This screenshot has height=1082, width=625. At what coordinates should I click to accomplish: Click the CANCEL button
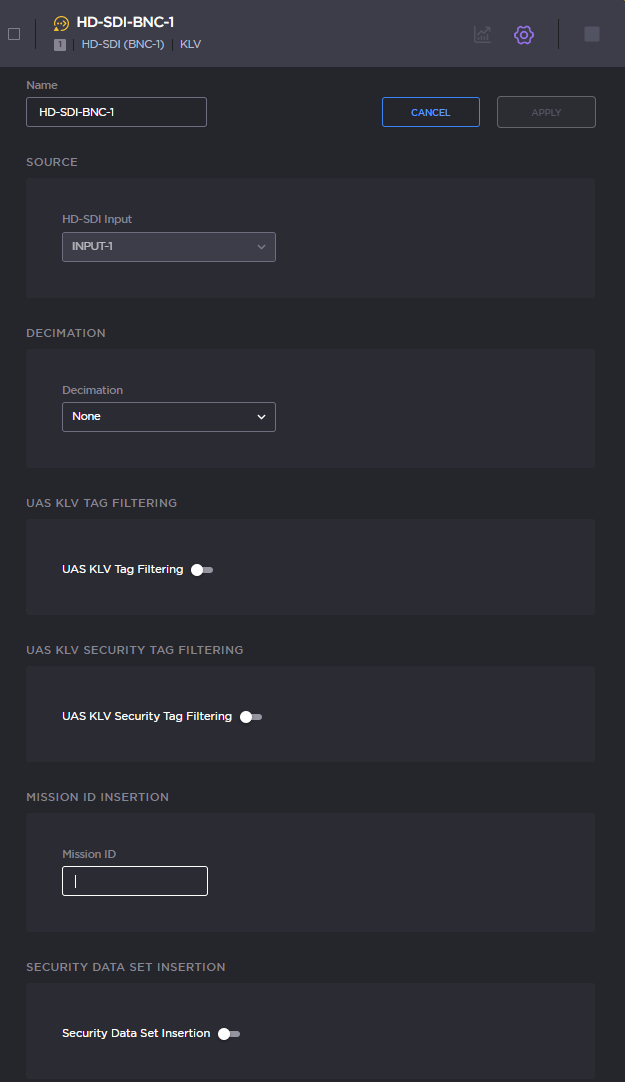coord(430,113)
